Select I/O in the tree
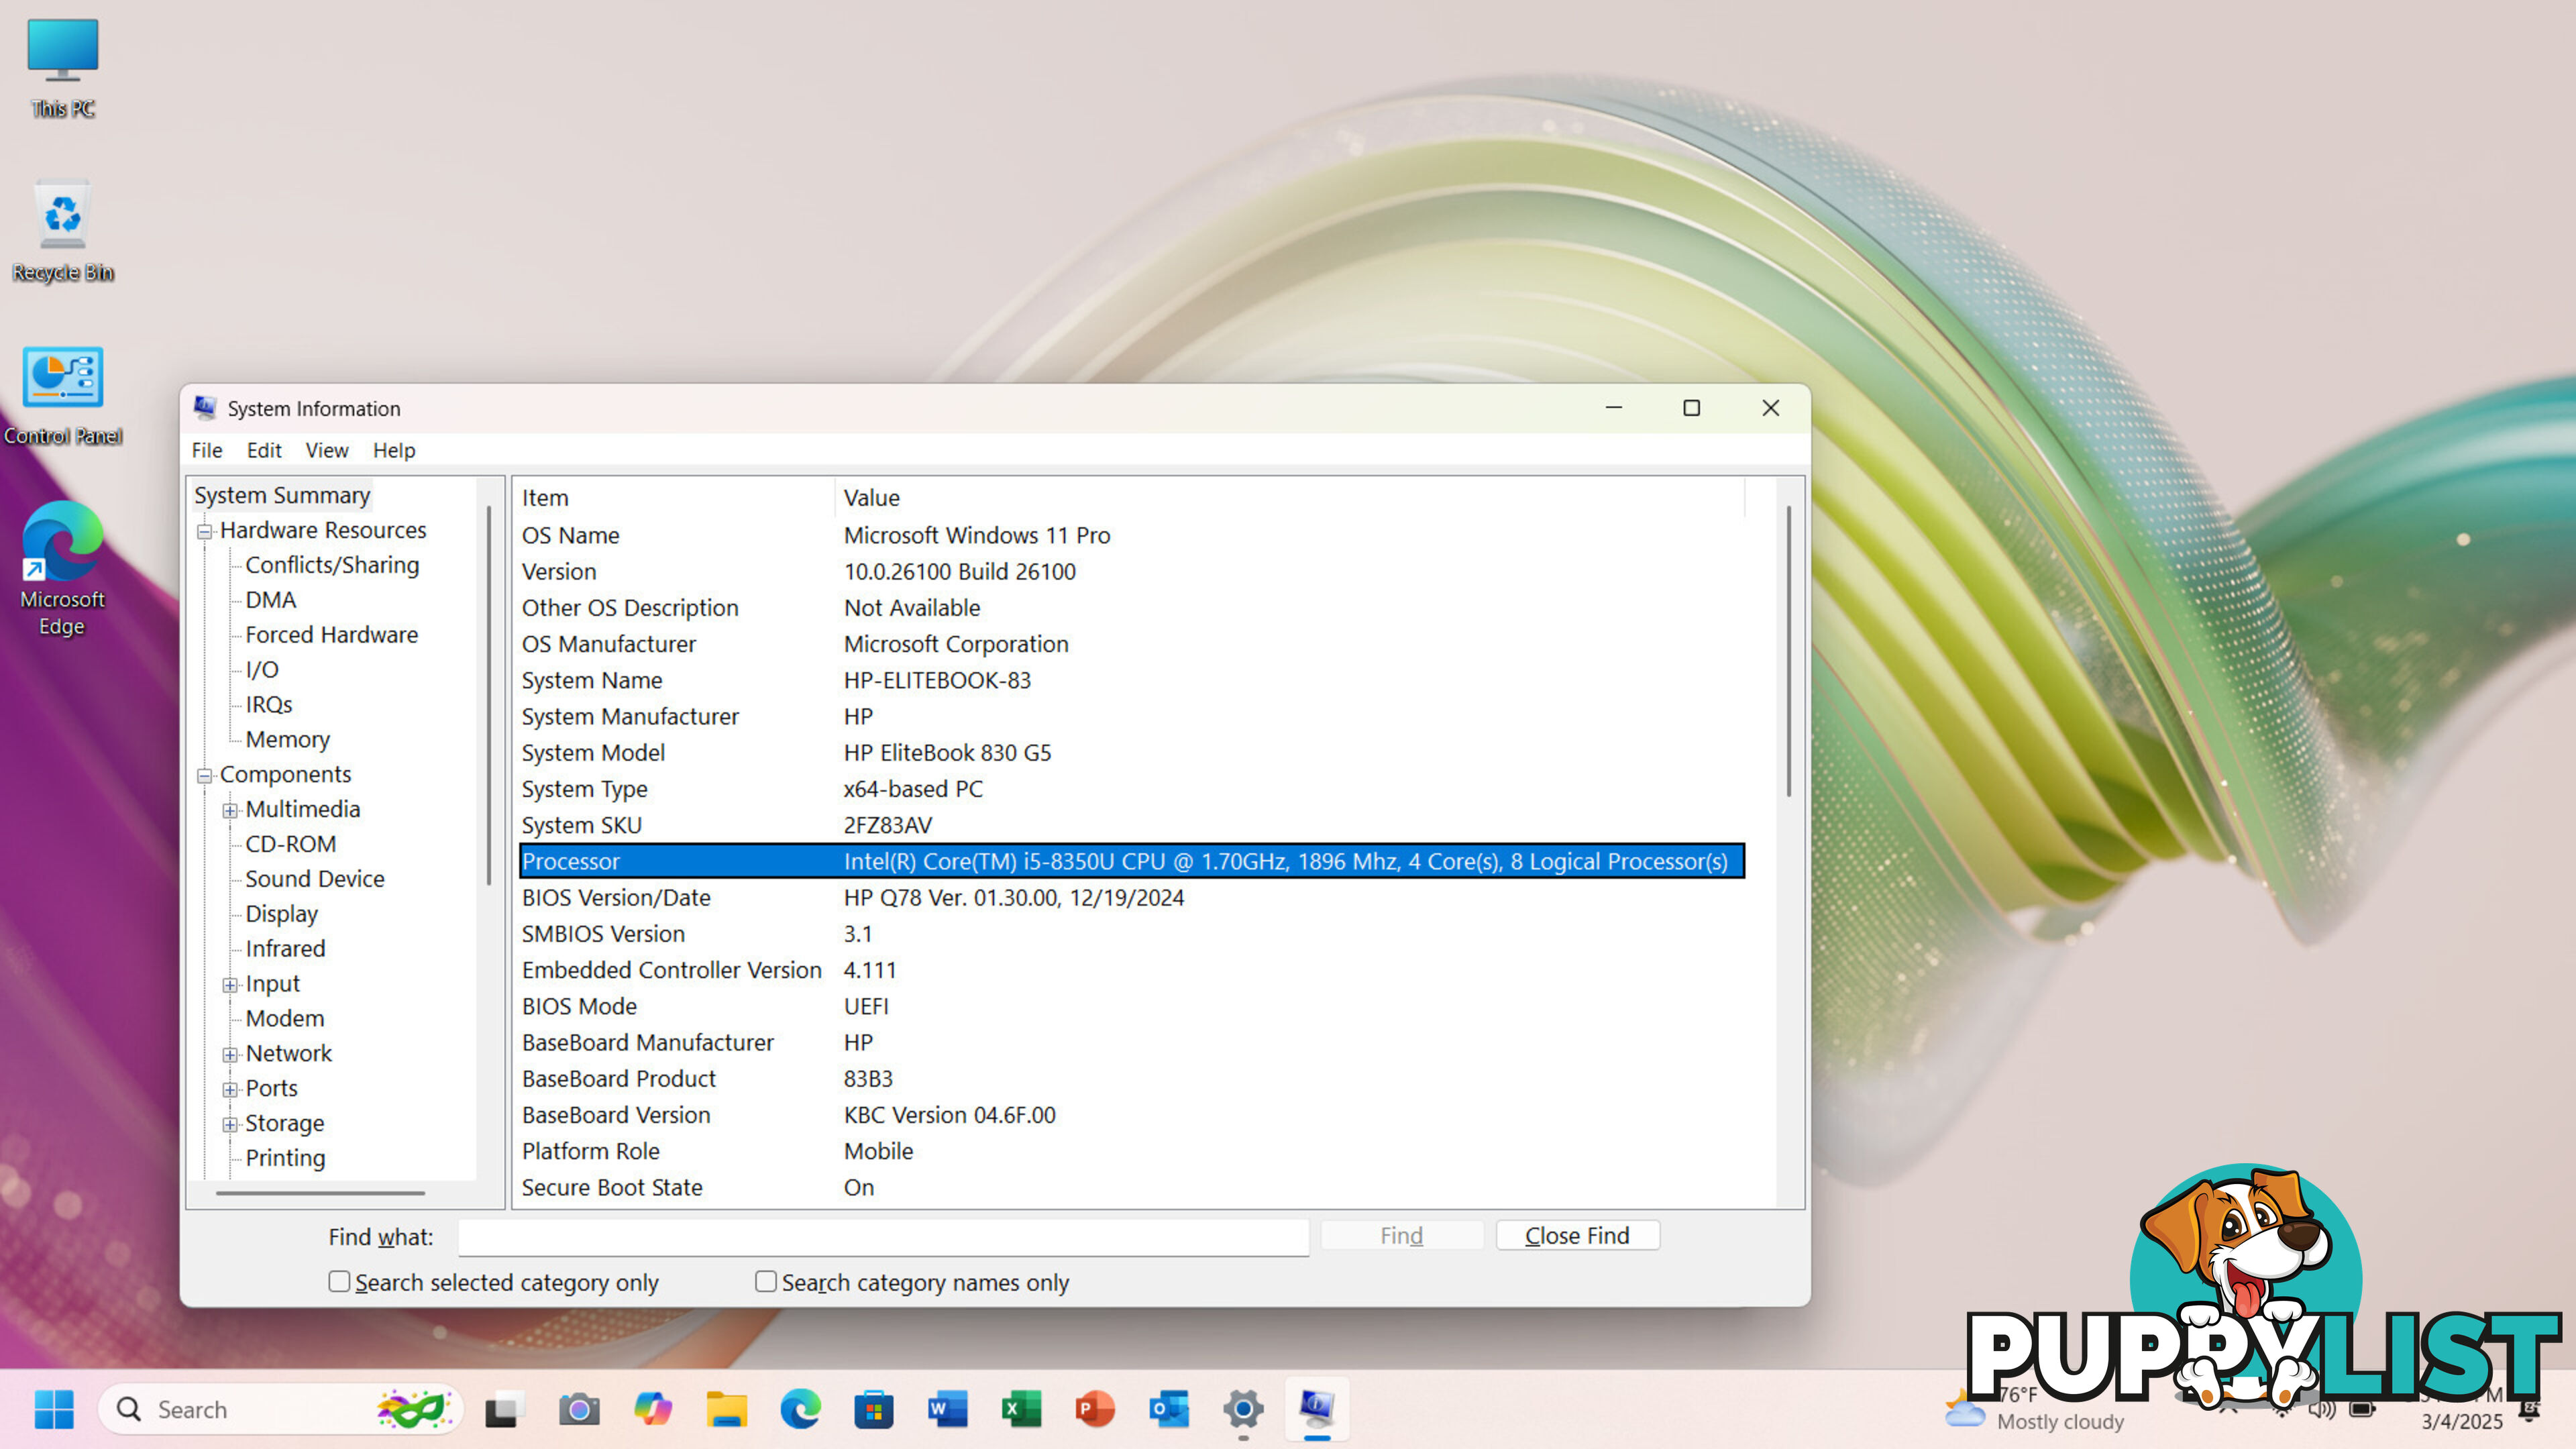2576x1449 pixels. tap(262, 670)
